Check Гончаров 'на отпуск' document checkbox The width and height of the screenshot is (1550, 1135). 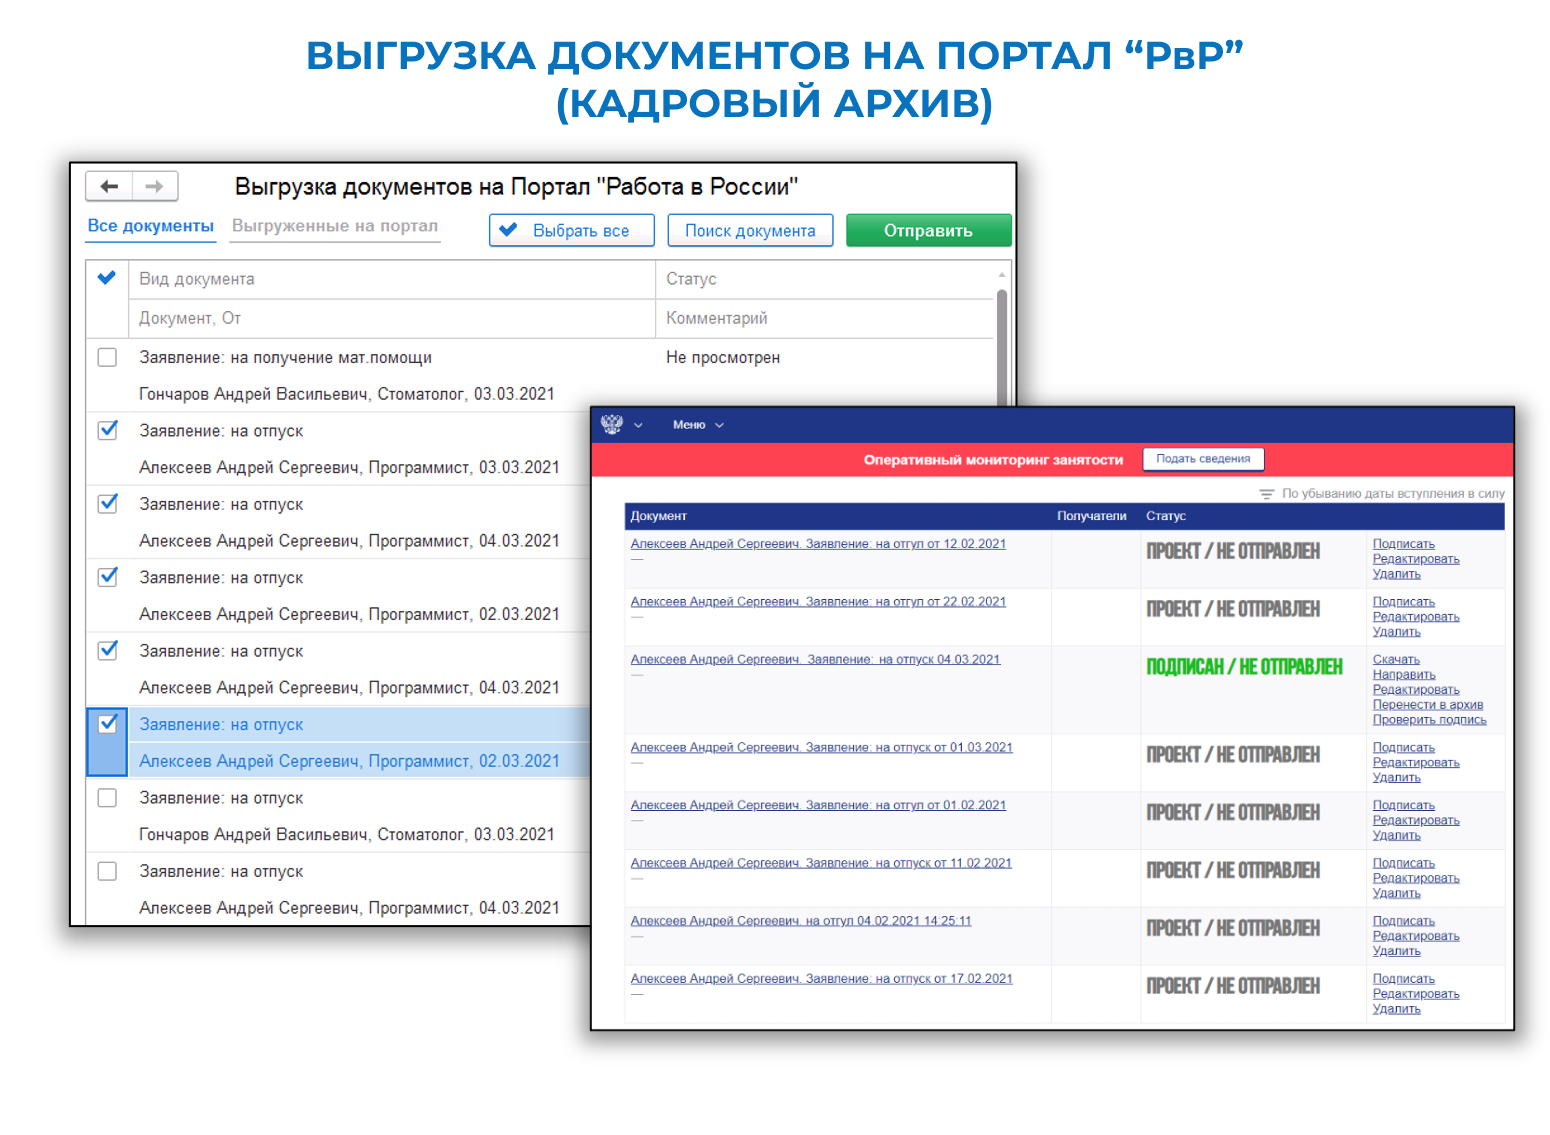(107, 797)
